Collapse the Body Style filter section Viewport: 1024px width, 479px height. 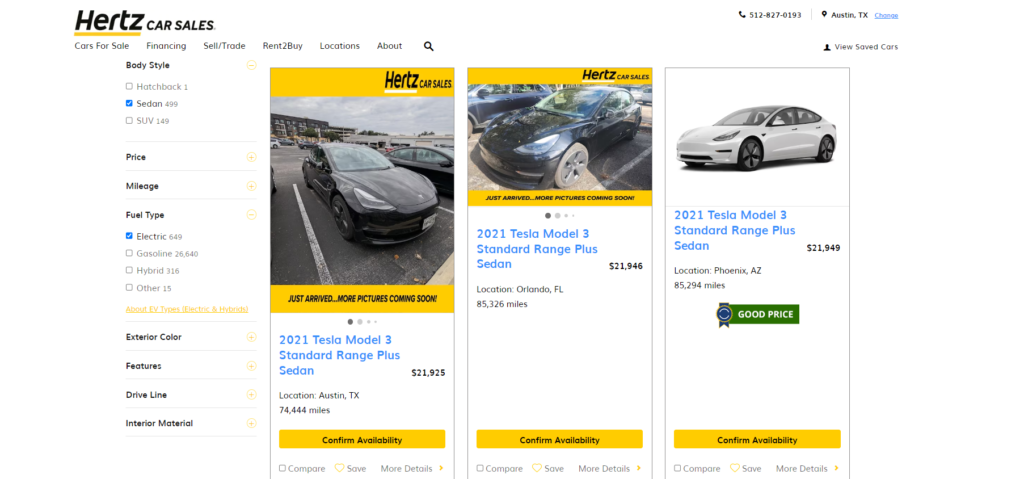[x=251, y=65]
